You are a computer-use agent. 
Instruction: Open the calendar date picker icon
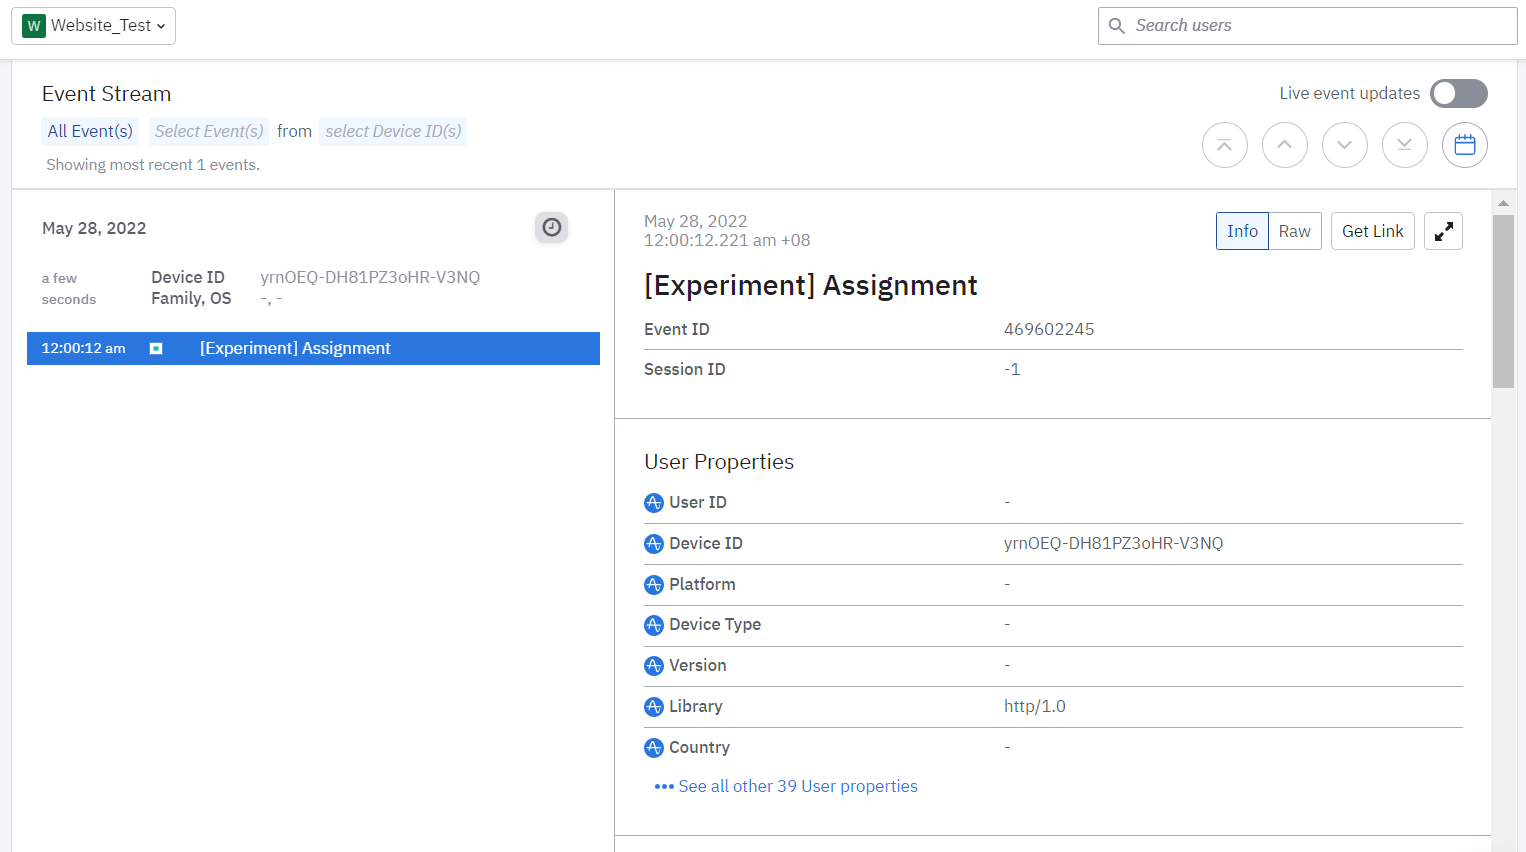pos(1464,146)
